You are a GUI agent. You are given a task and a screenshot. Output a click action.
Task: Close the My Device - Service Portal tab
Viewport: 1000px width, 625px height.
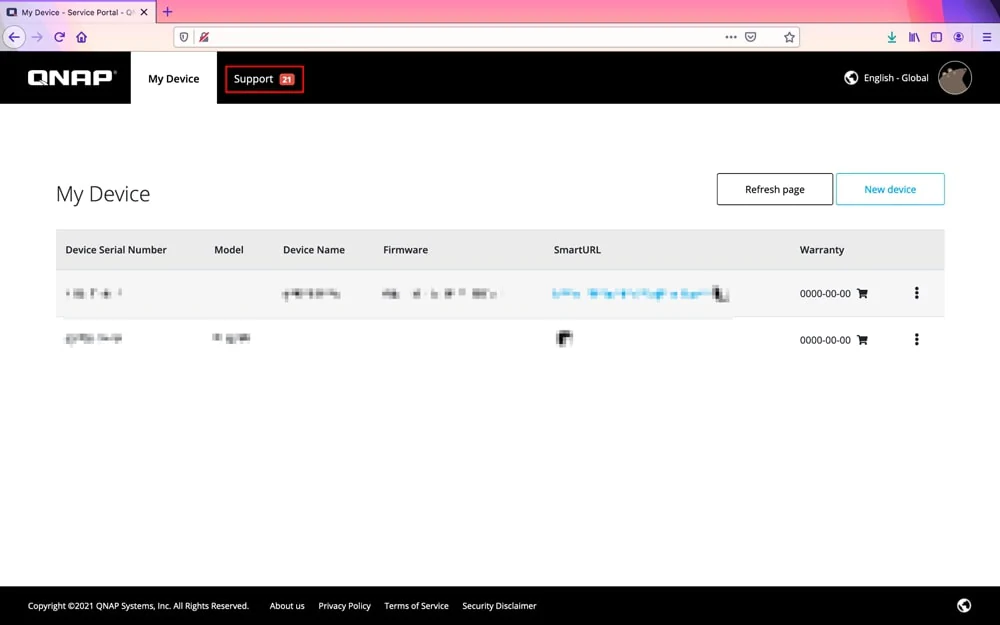point(144,12)
